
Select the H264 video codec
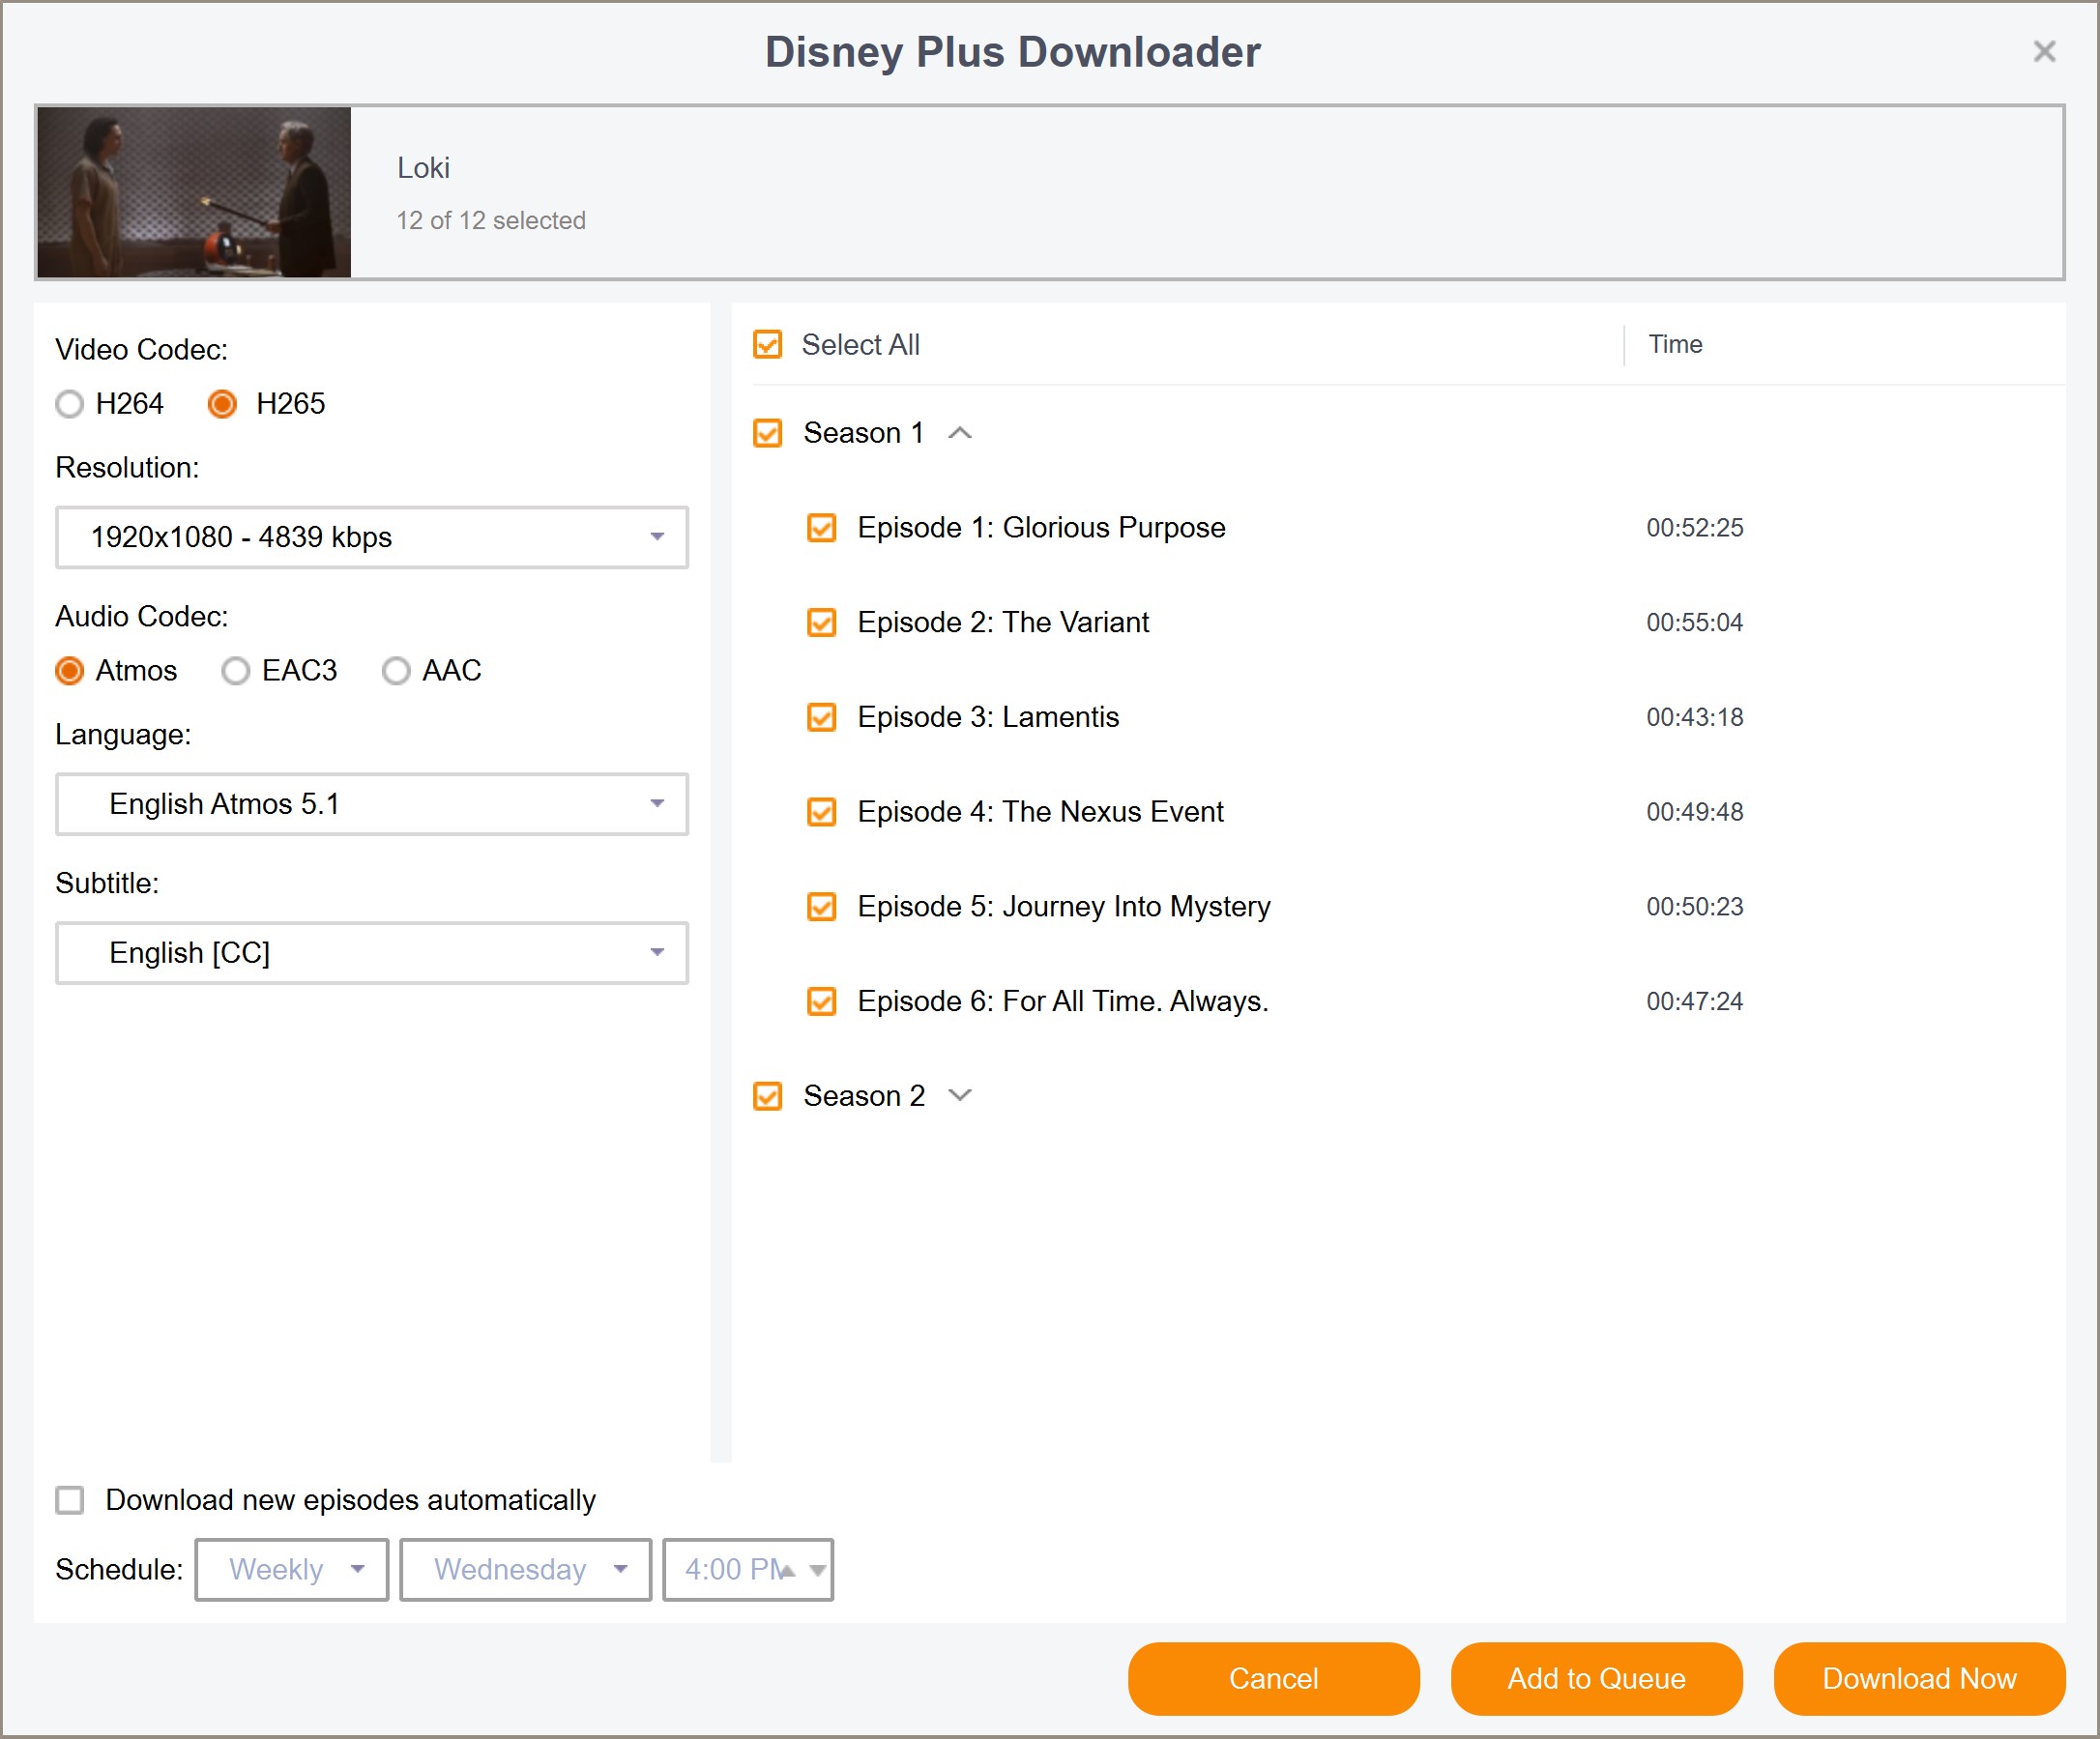coord(69,404)
